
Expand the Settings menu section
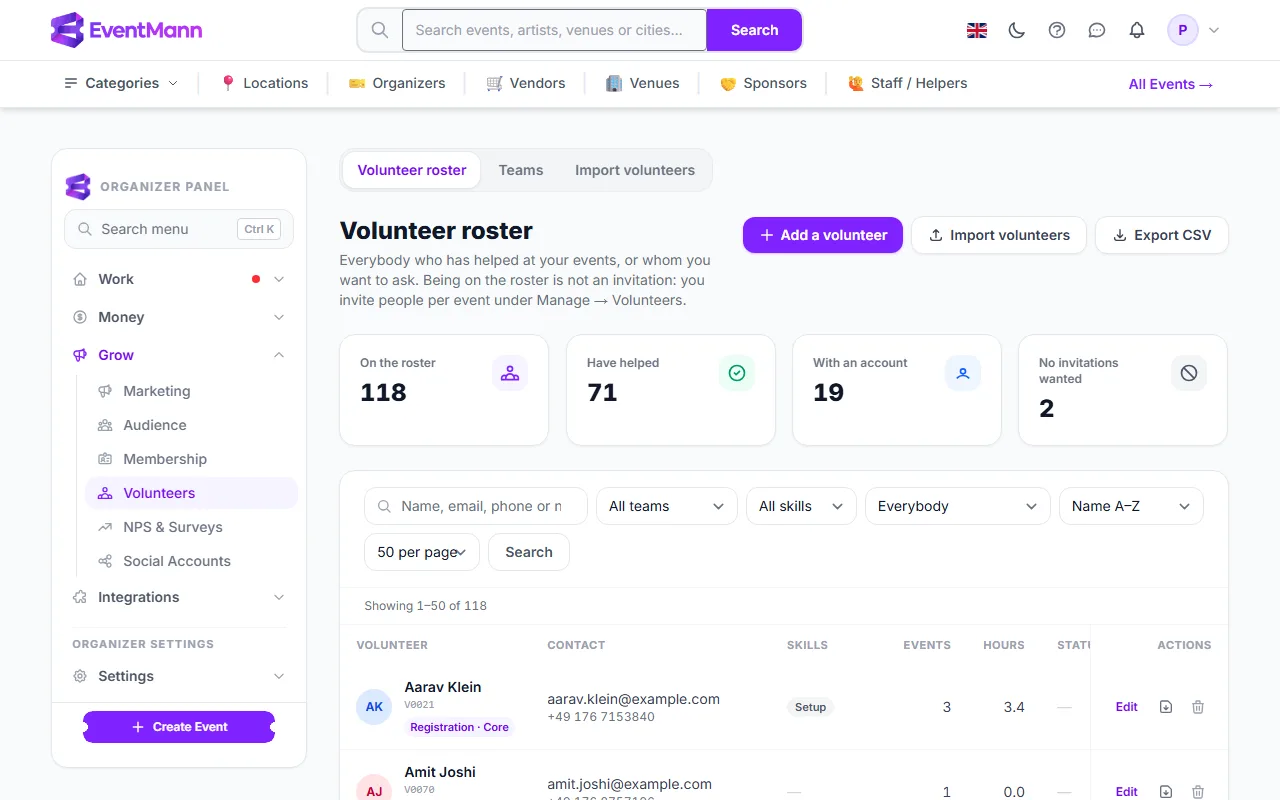pos(179,676)
